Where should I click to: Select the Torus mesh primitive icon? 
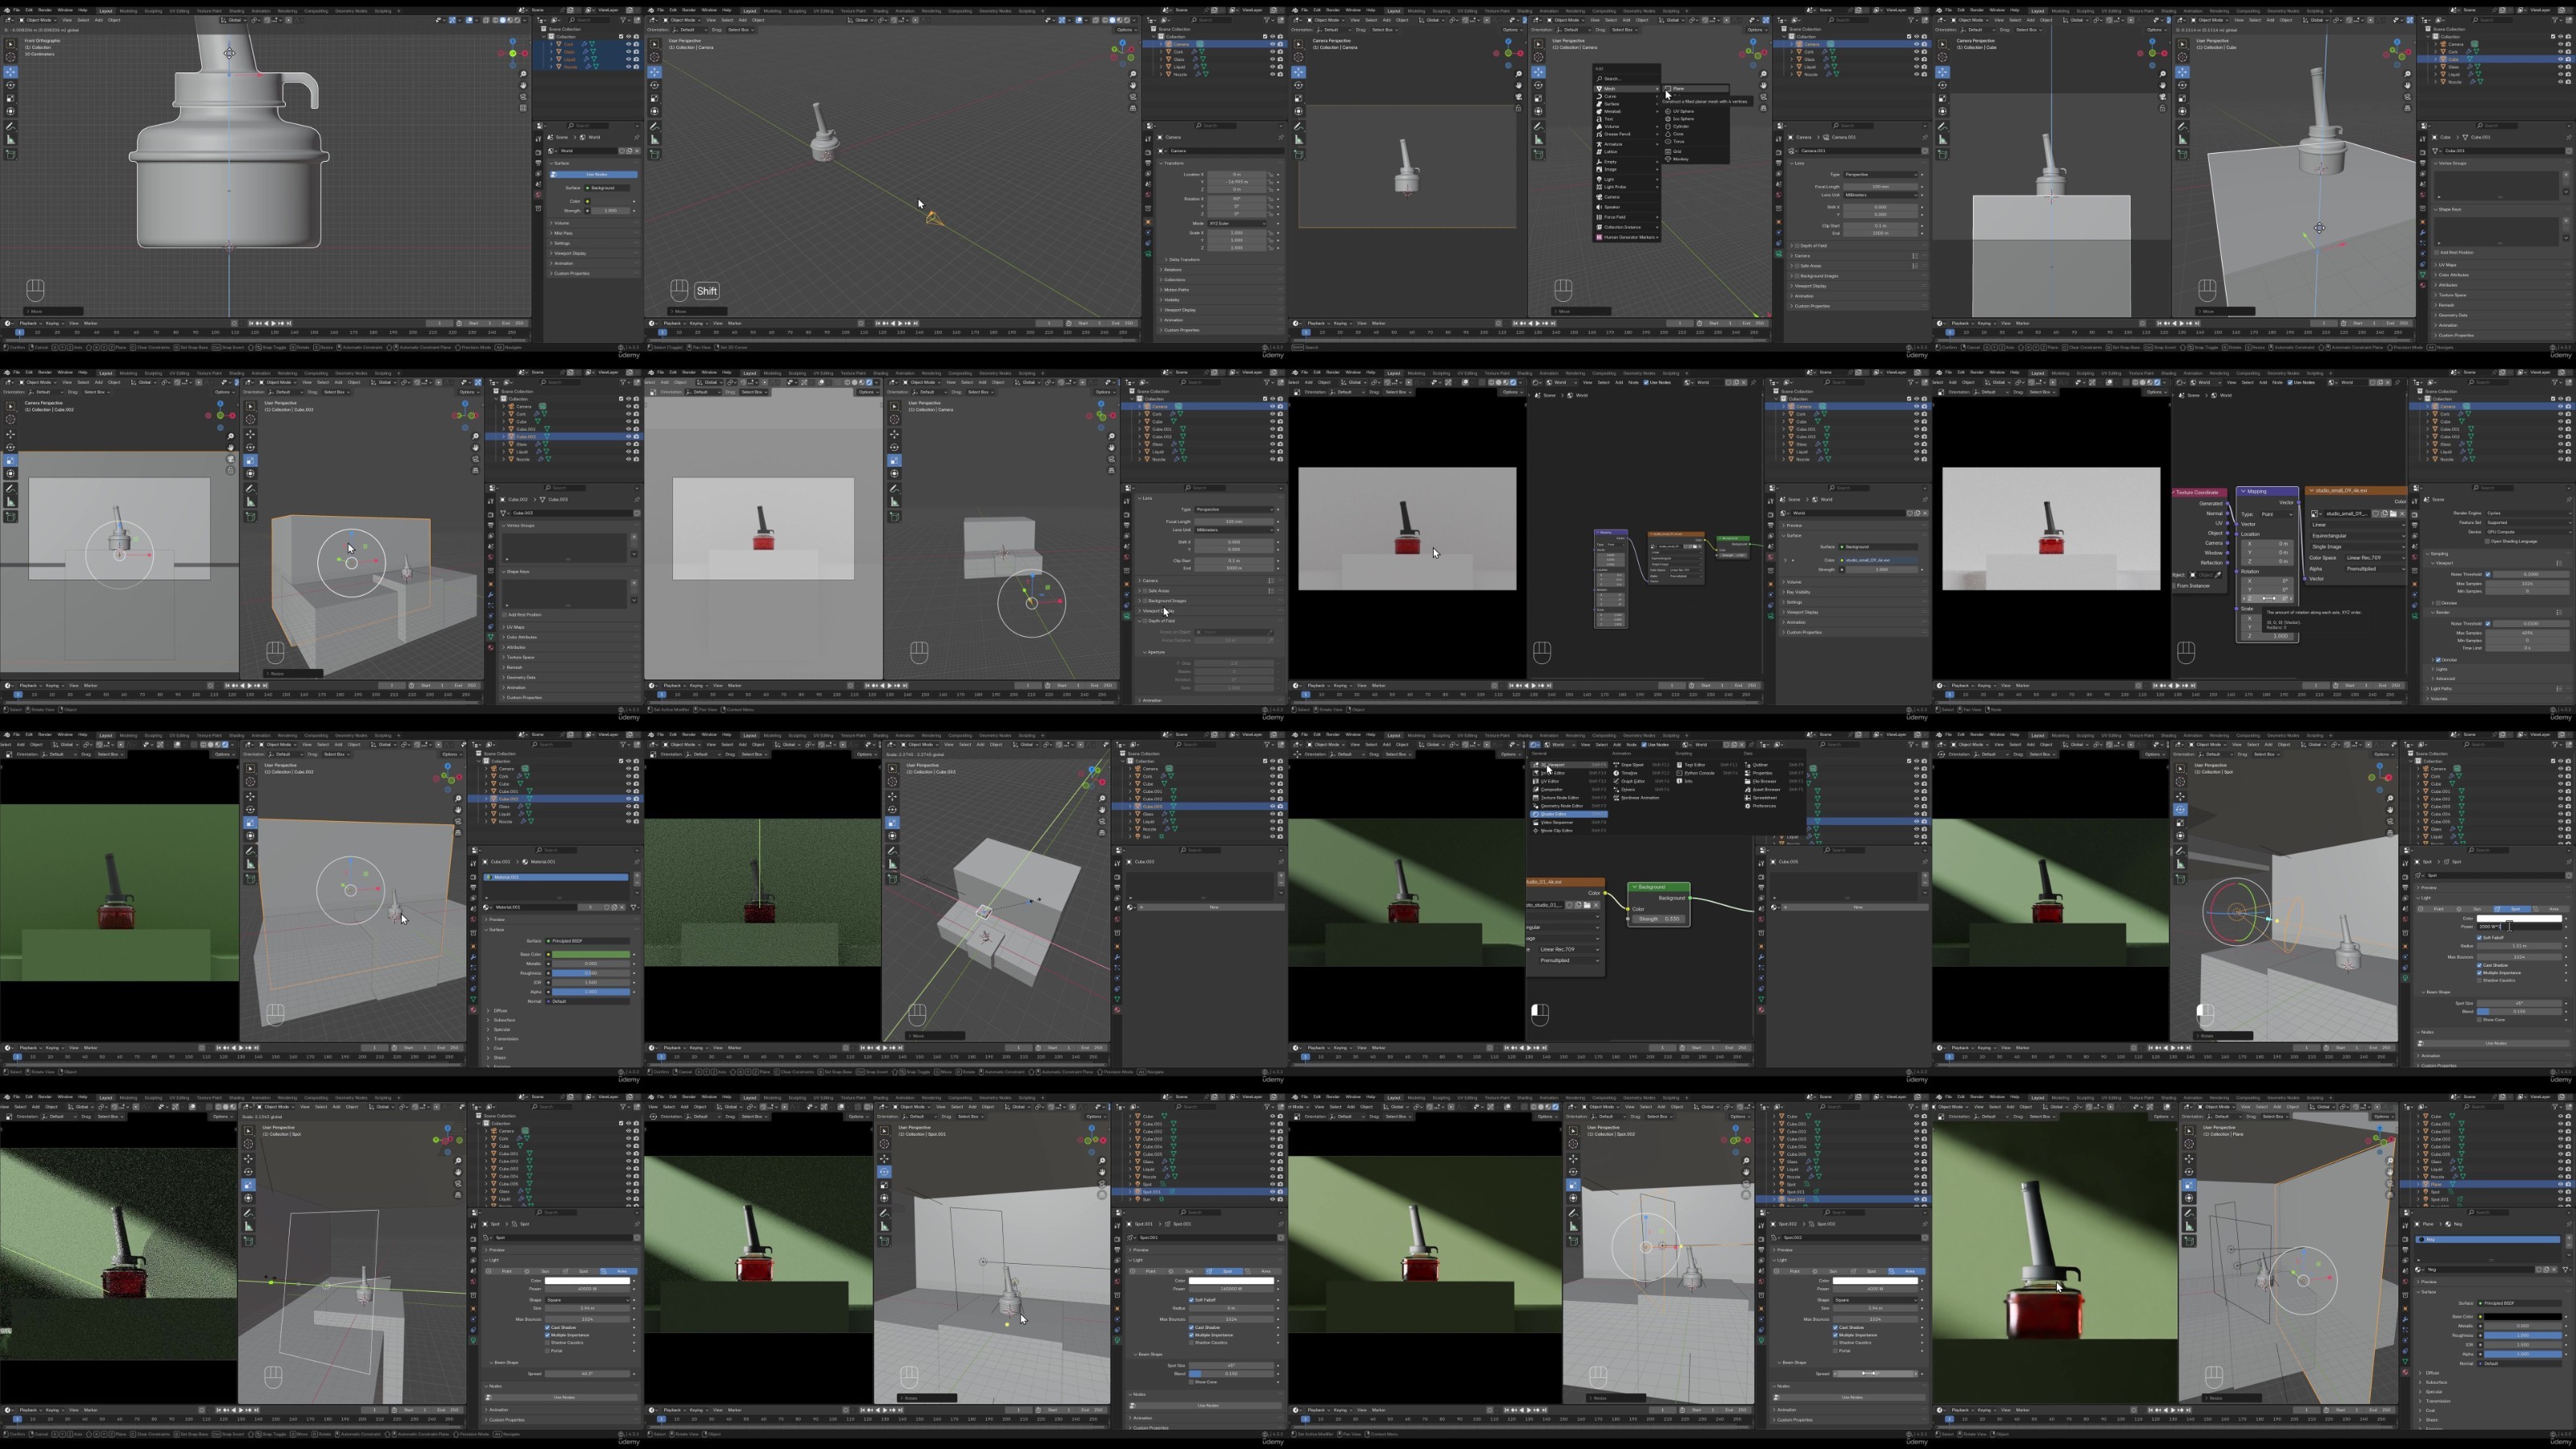pyautogui.click(x=1668, y=142)
